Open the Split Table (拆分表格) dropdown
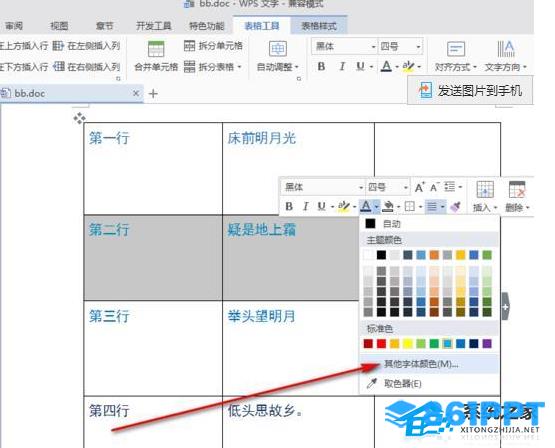555x448 pixels. point(213,67)
